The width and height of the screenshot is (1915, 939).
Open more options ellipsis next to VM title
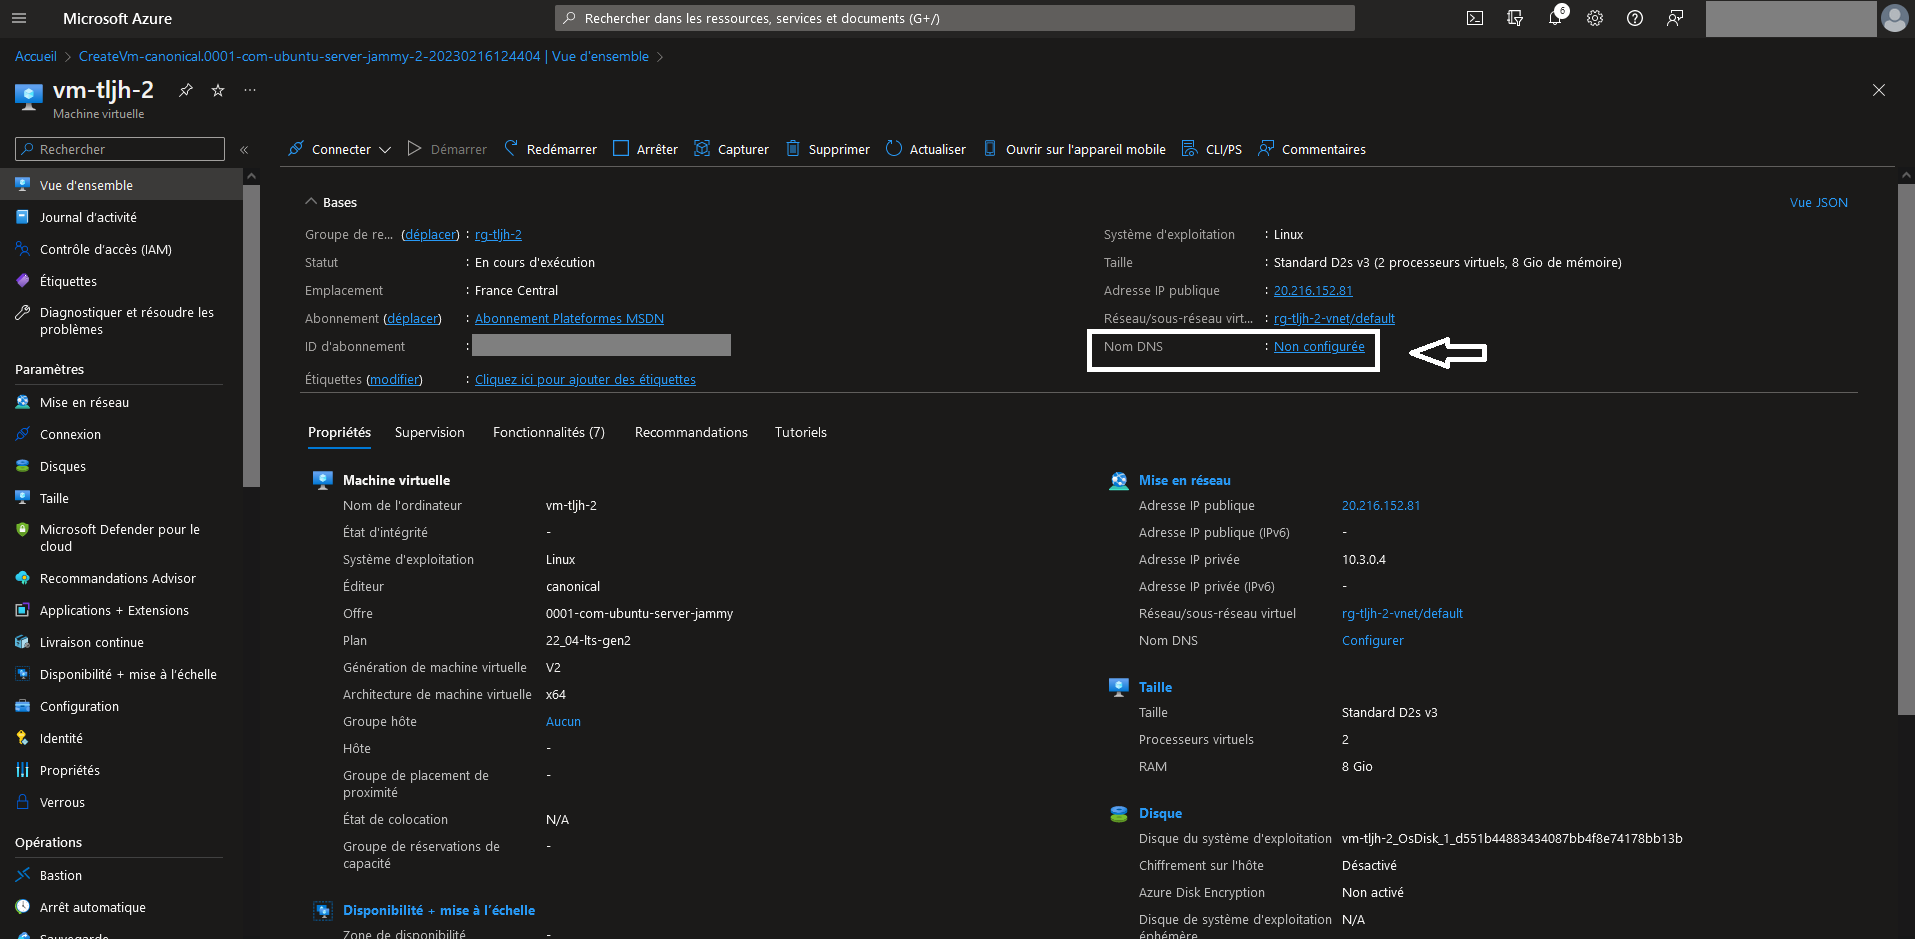(x=250, y=90)
